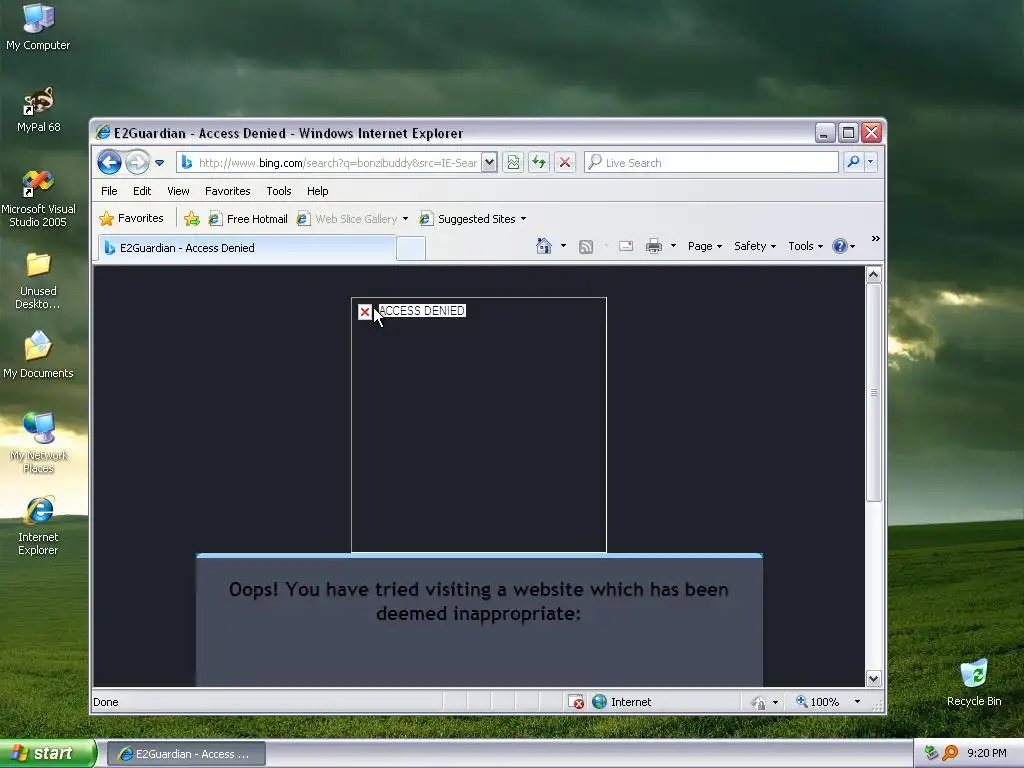Screen dimensions: 1024x768
Task: Click the Free Hotmail favorites link
Action: coord(248,219)
